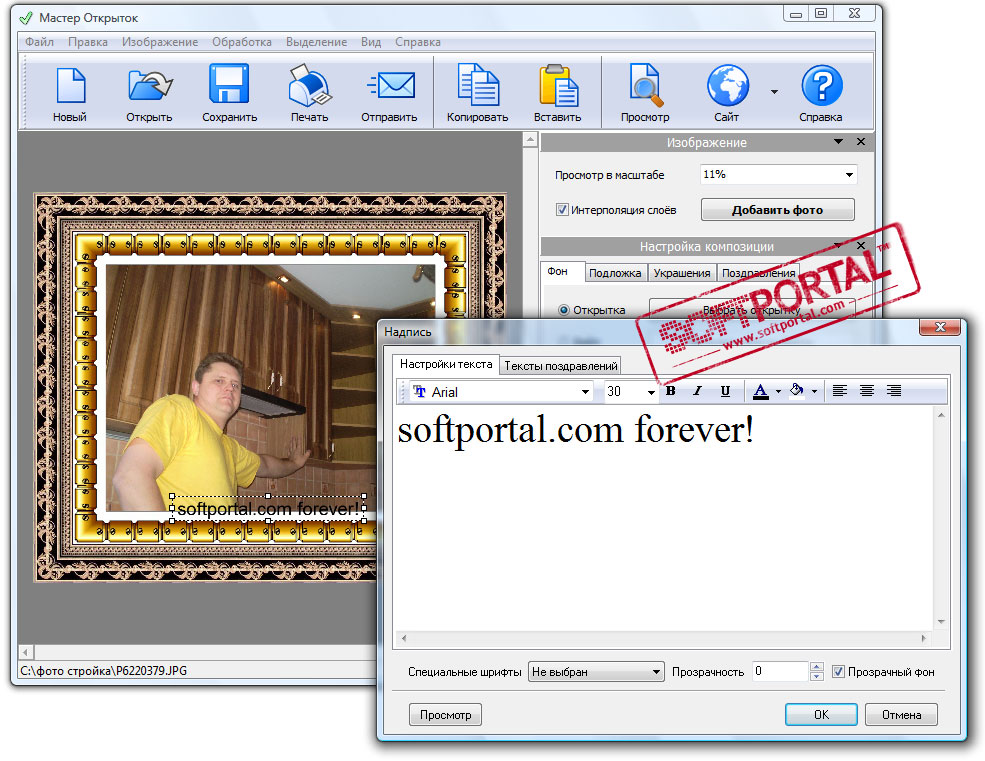
Task: Open the Вид menu
Action: pos(371,42)
